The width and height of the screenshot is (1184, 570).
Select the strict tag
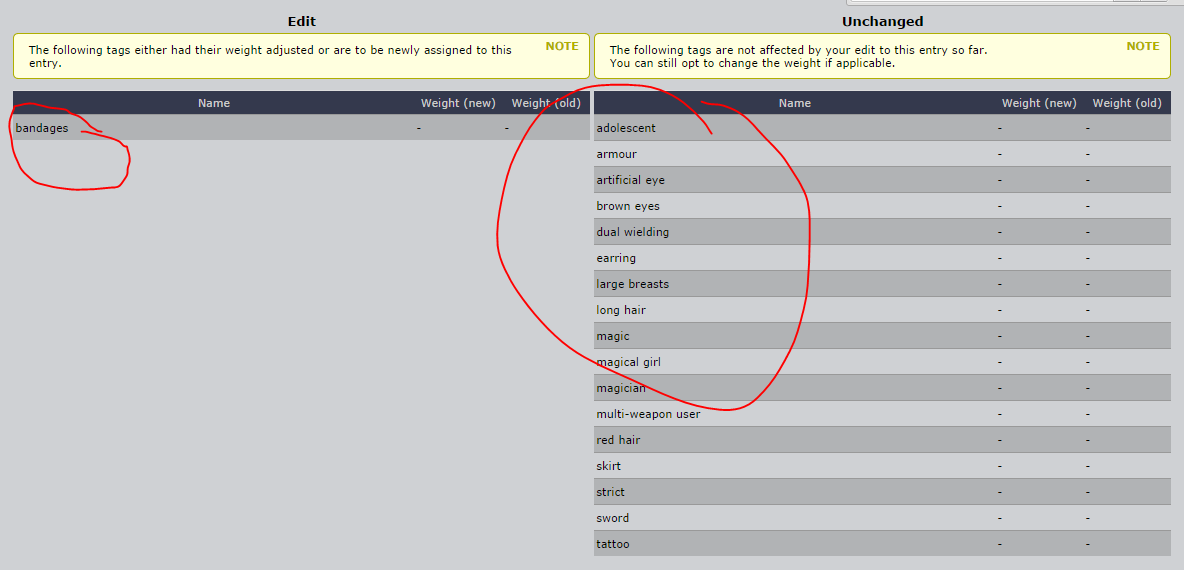click(x=610, y=492)
